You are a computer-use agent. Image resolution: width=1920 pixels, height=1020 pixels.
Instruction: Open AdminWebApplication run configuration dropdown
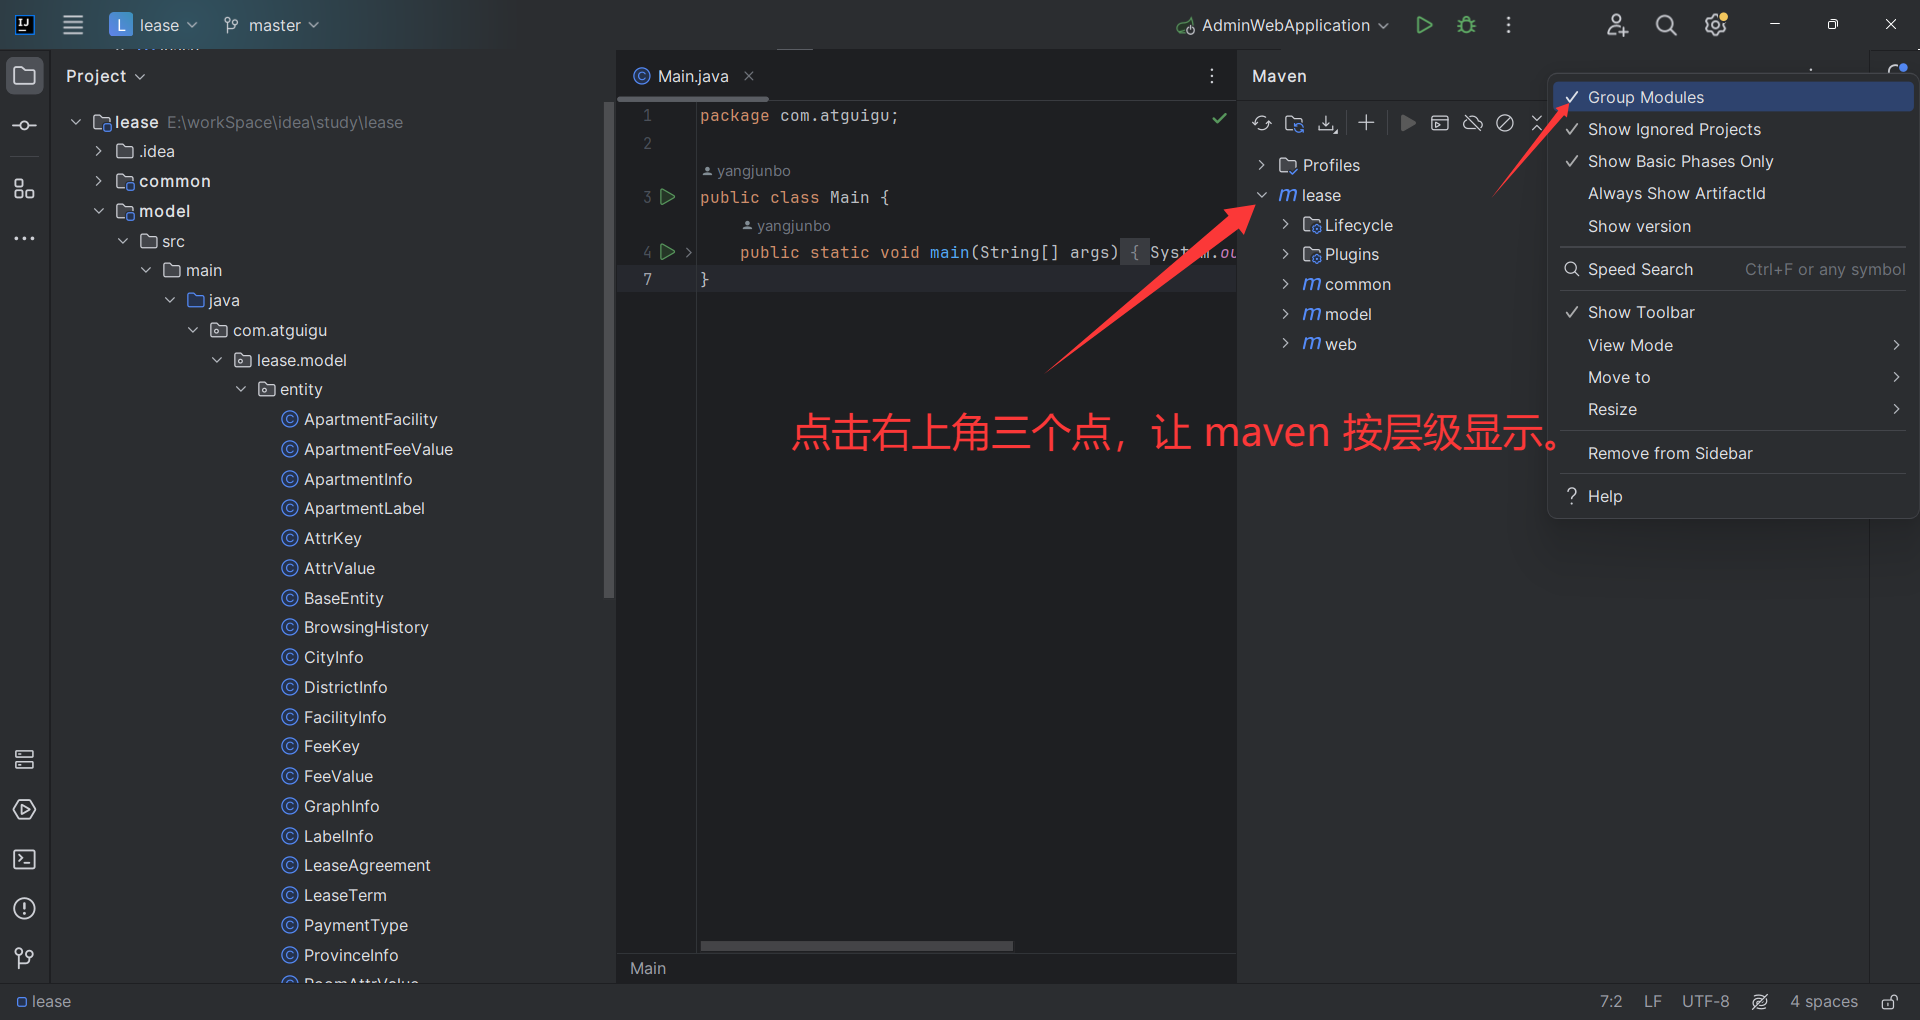coord(1283,25)
